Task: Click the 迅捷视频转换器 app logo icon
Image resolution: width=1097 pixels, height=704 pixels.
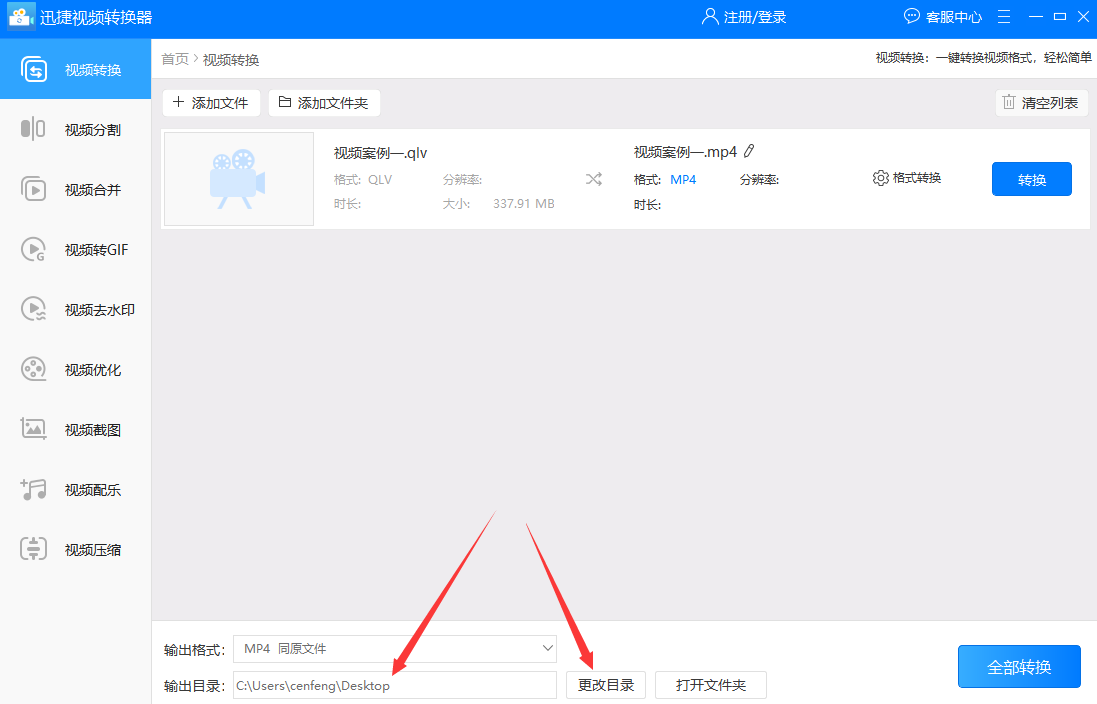Action: coord(20,17)
